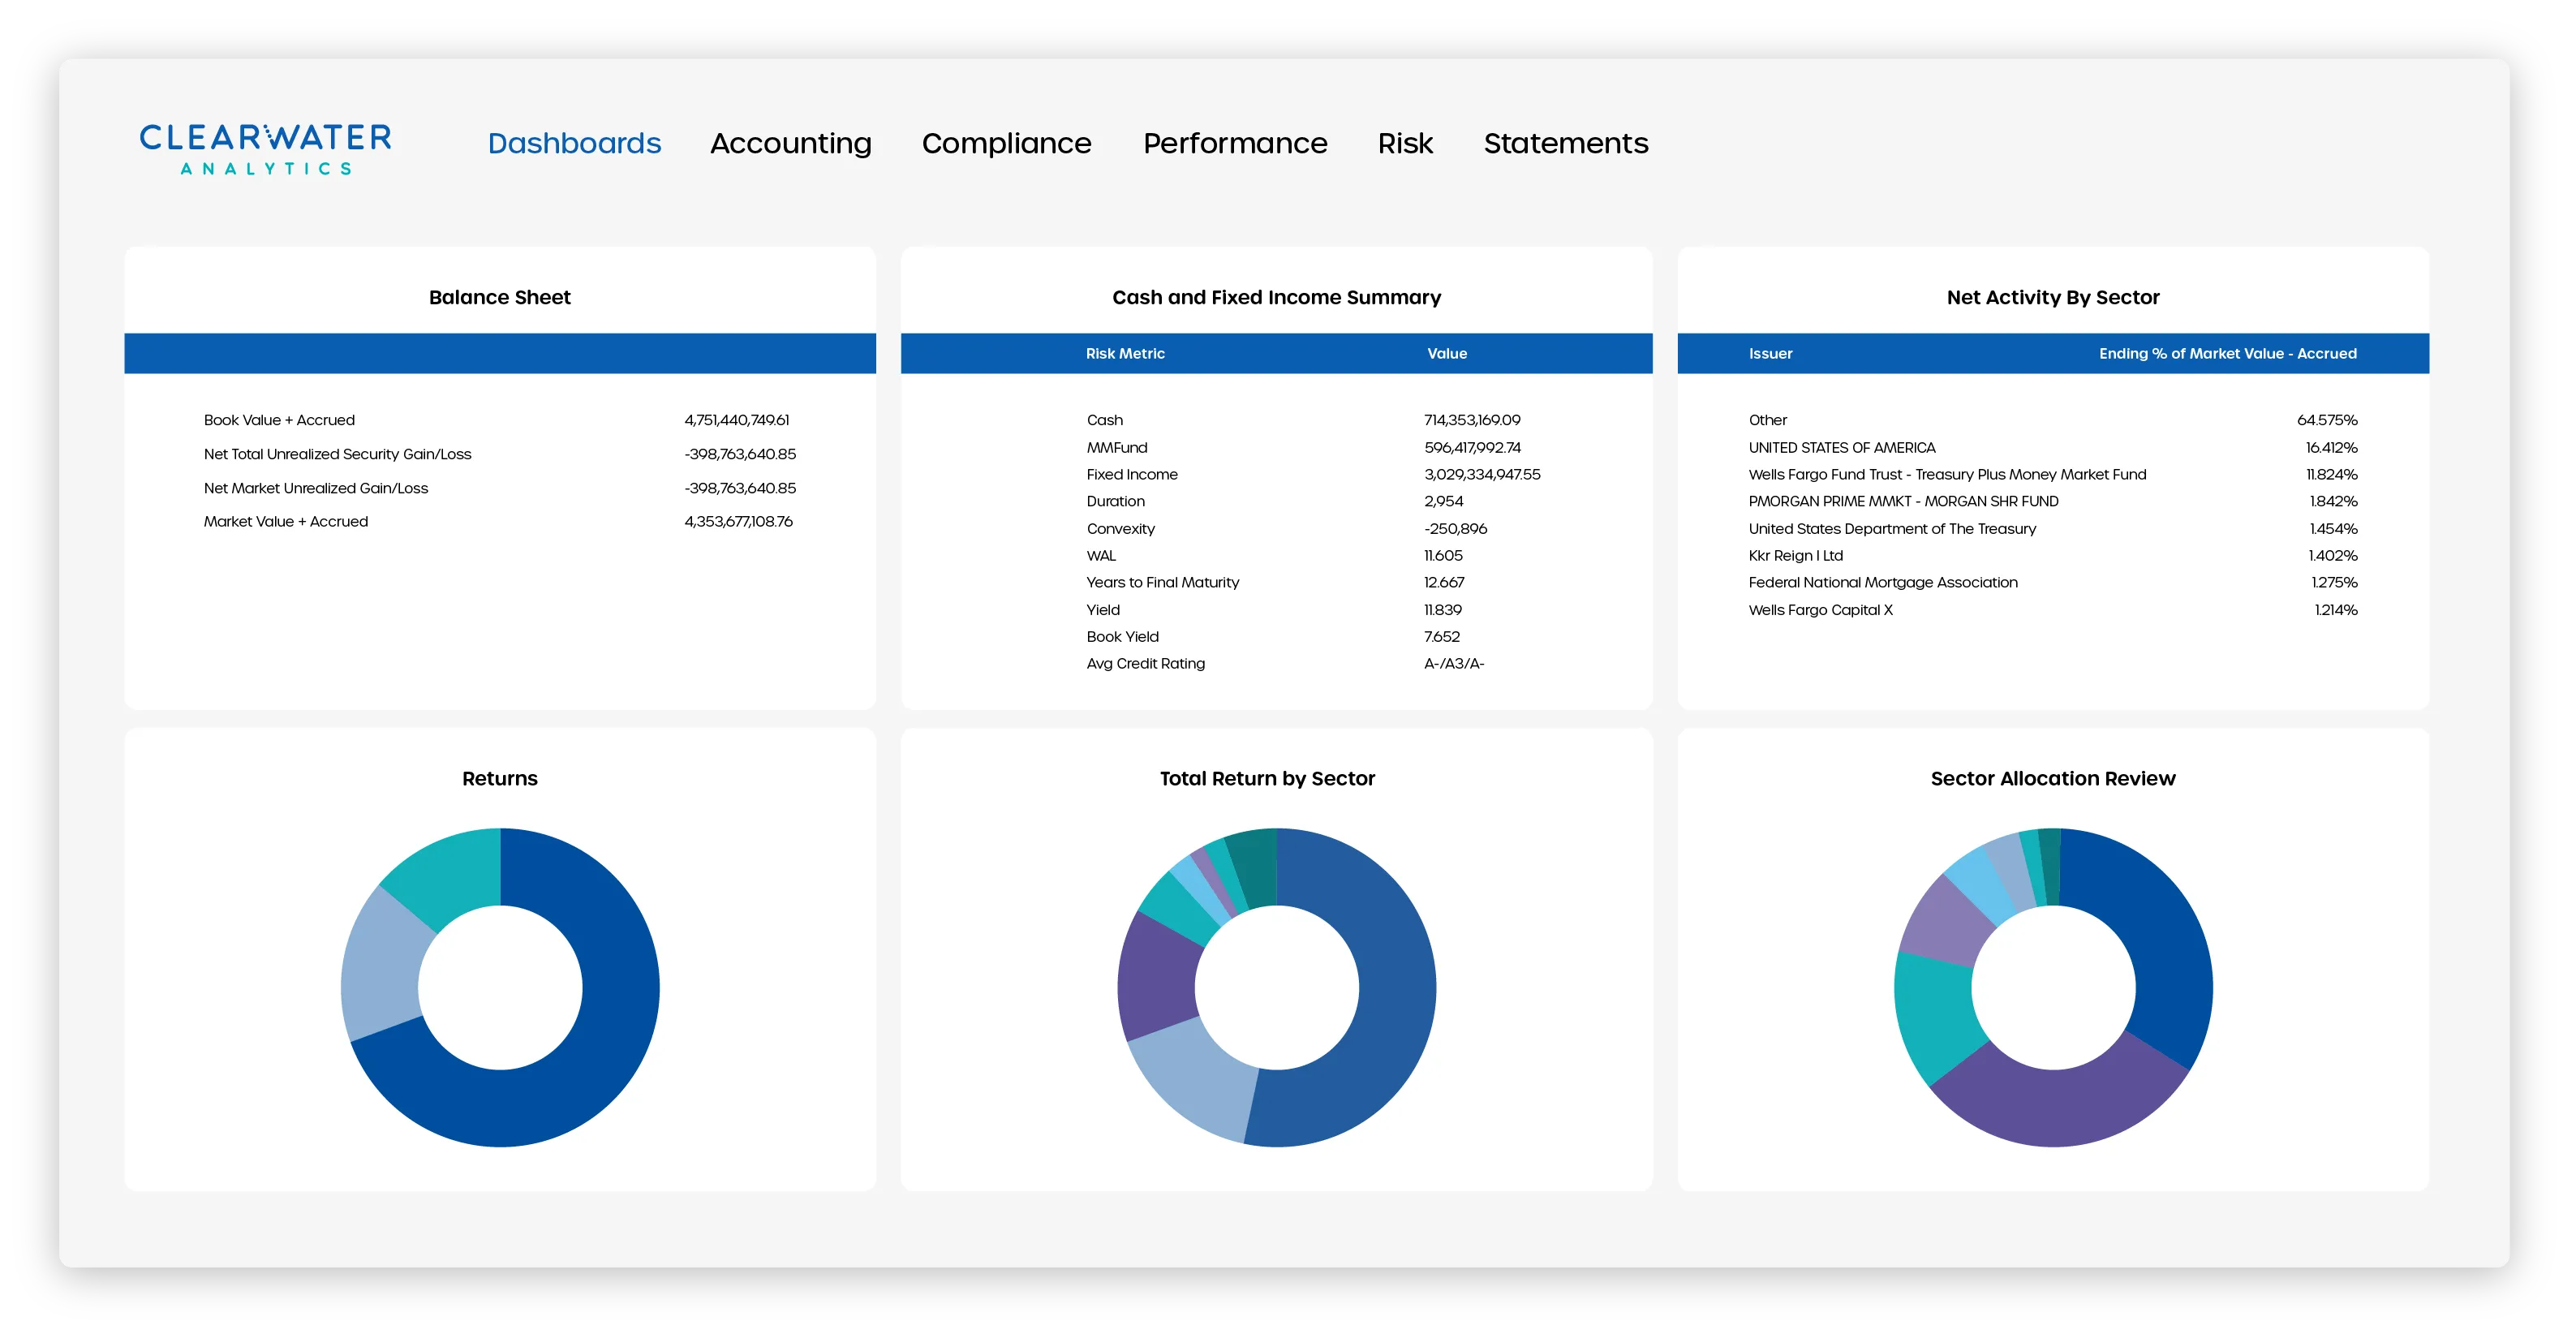Select the Market Value + Accrued row
2576x1334 pixels.
pyautogui.click(x=286, y=521)
